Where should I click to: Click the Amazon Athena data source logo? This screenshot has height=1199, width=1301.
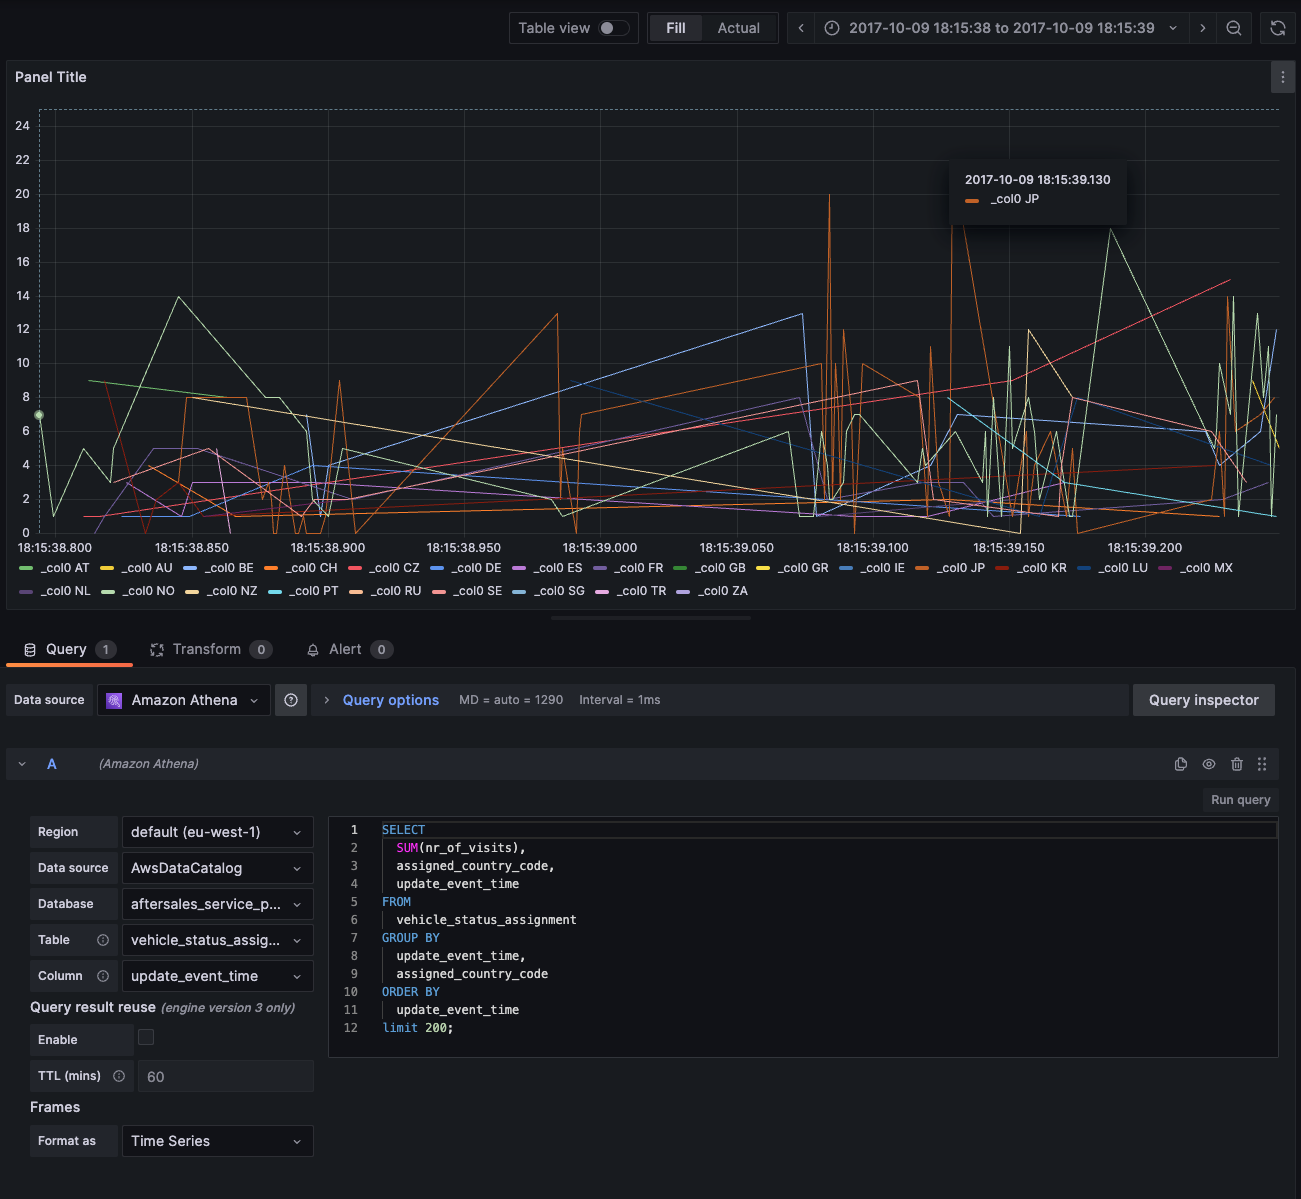(x=114, y=700)
